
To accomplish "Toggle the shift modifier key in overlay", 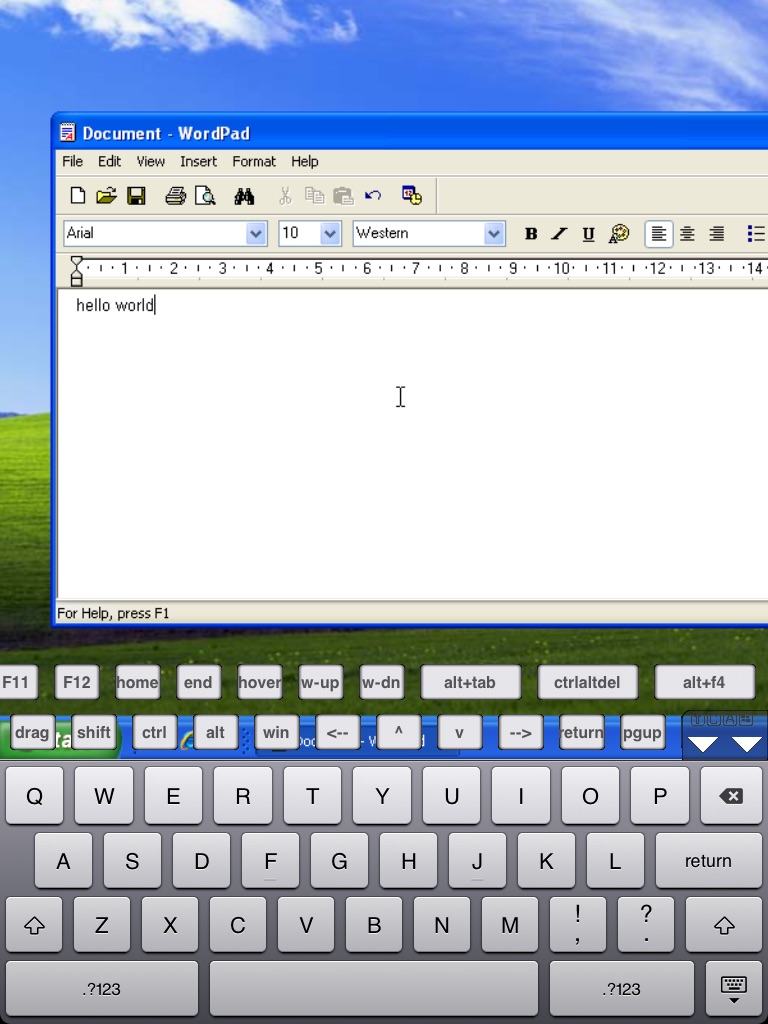I will [93, 732].
